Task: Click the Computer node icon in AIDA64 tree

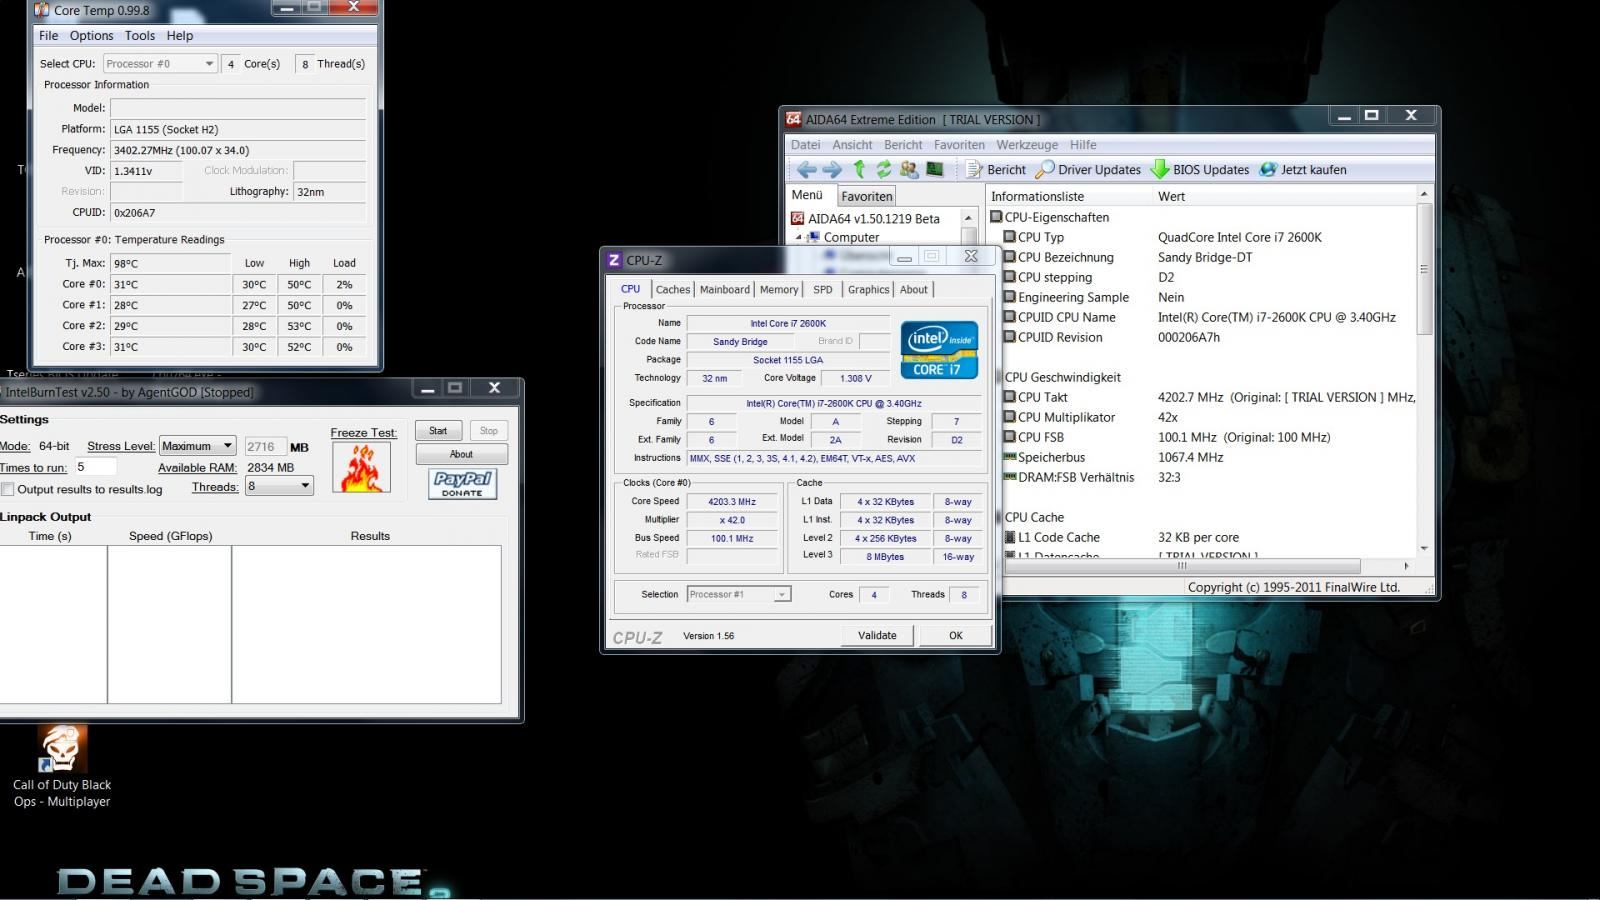Action: tap(813, 237)
